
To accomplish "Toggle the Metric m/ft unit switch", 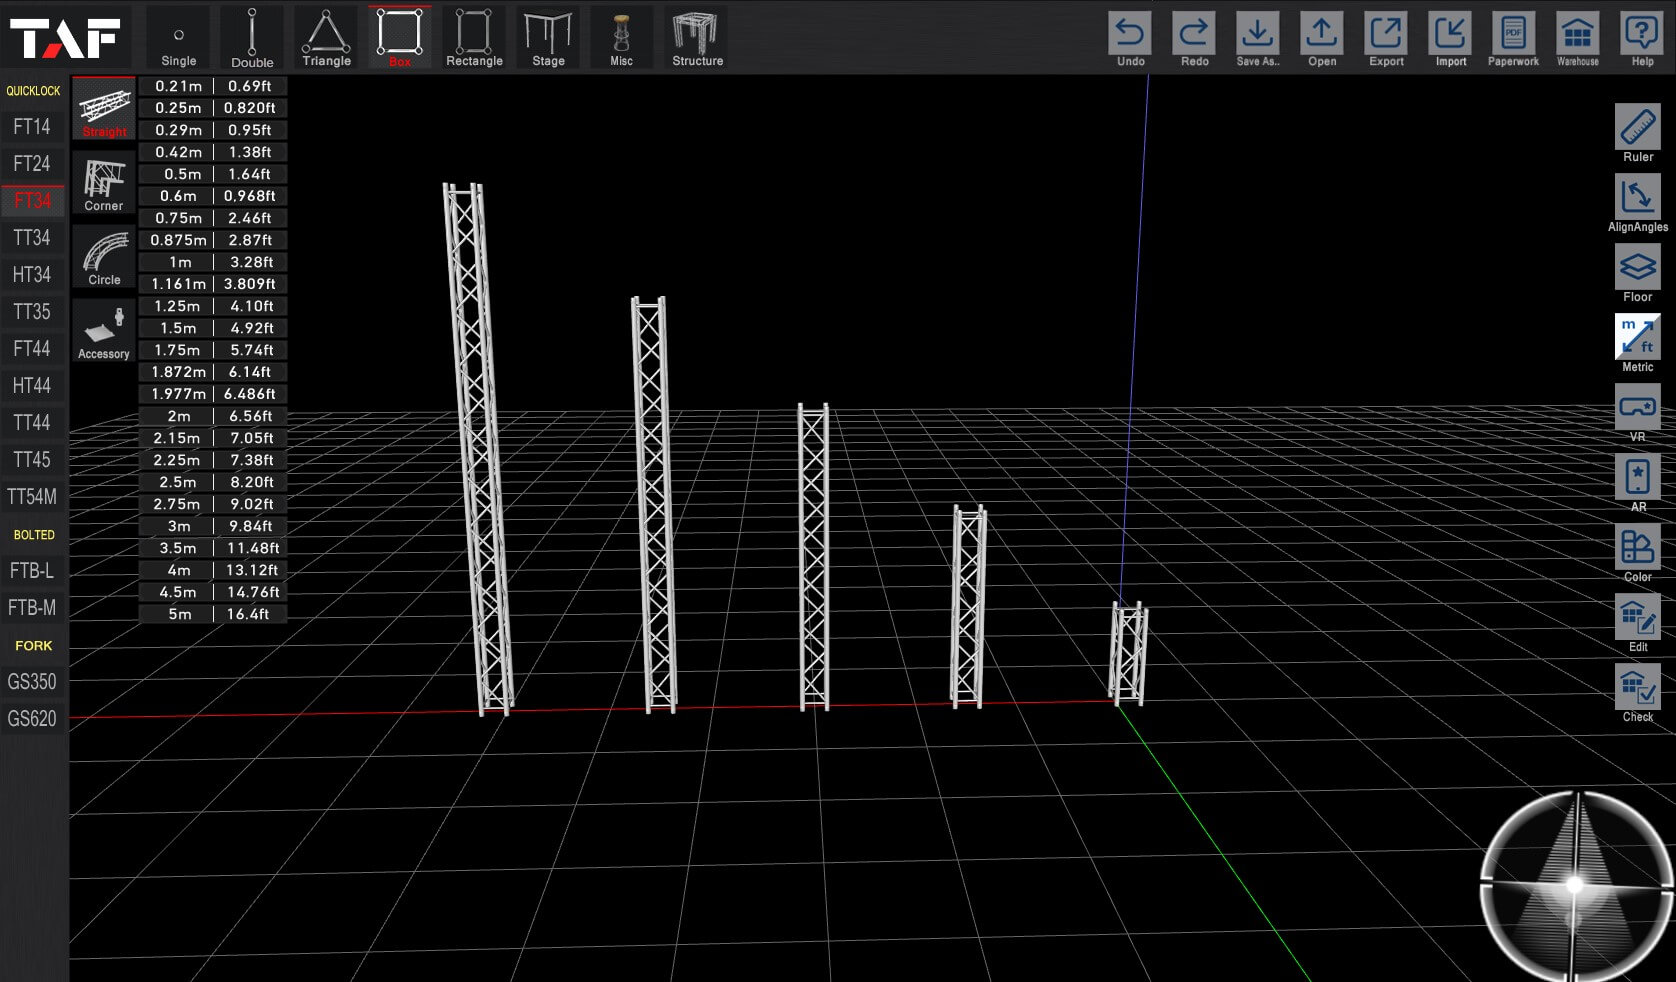I will click(x=1637, y=344).
